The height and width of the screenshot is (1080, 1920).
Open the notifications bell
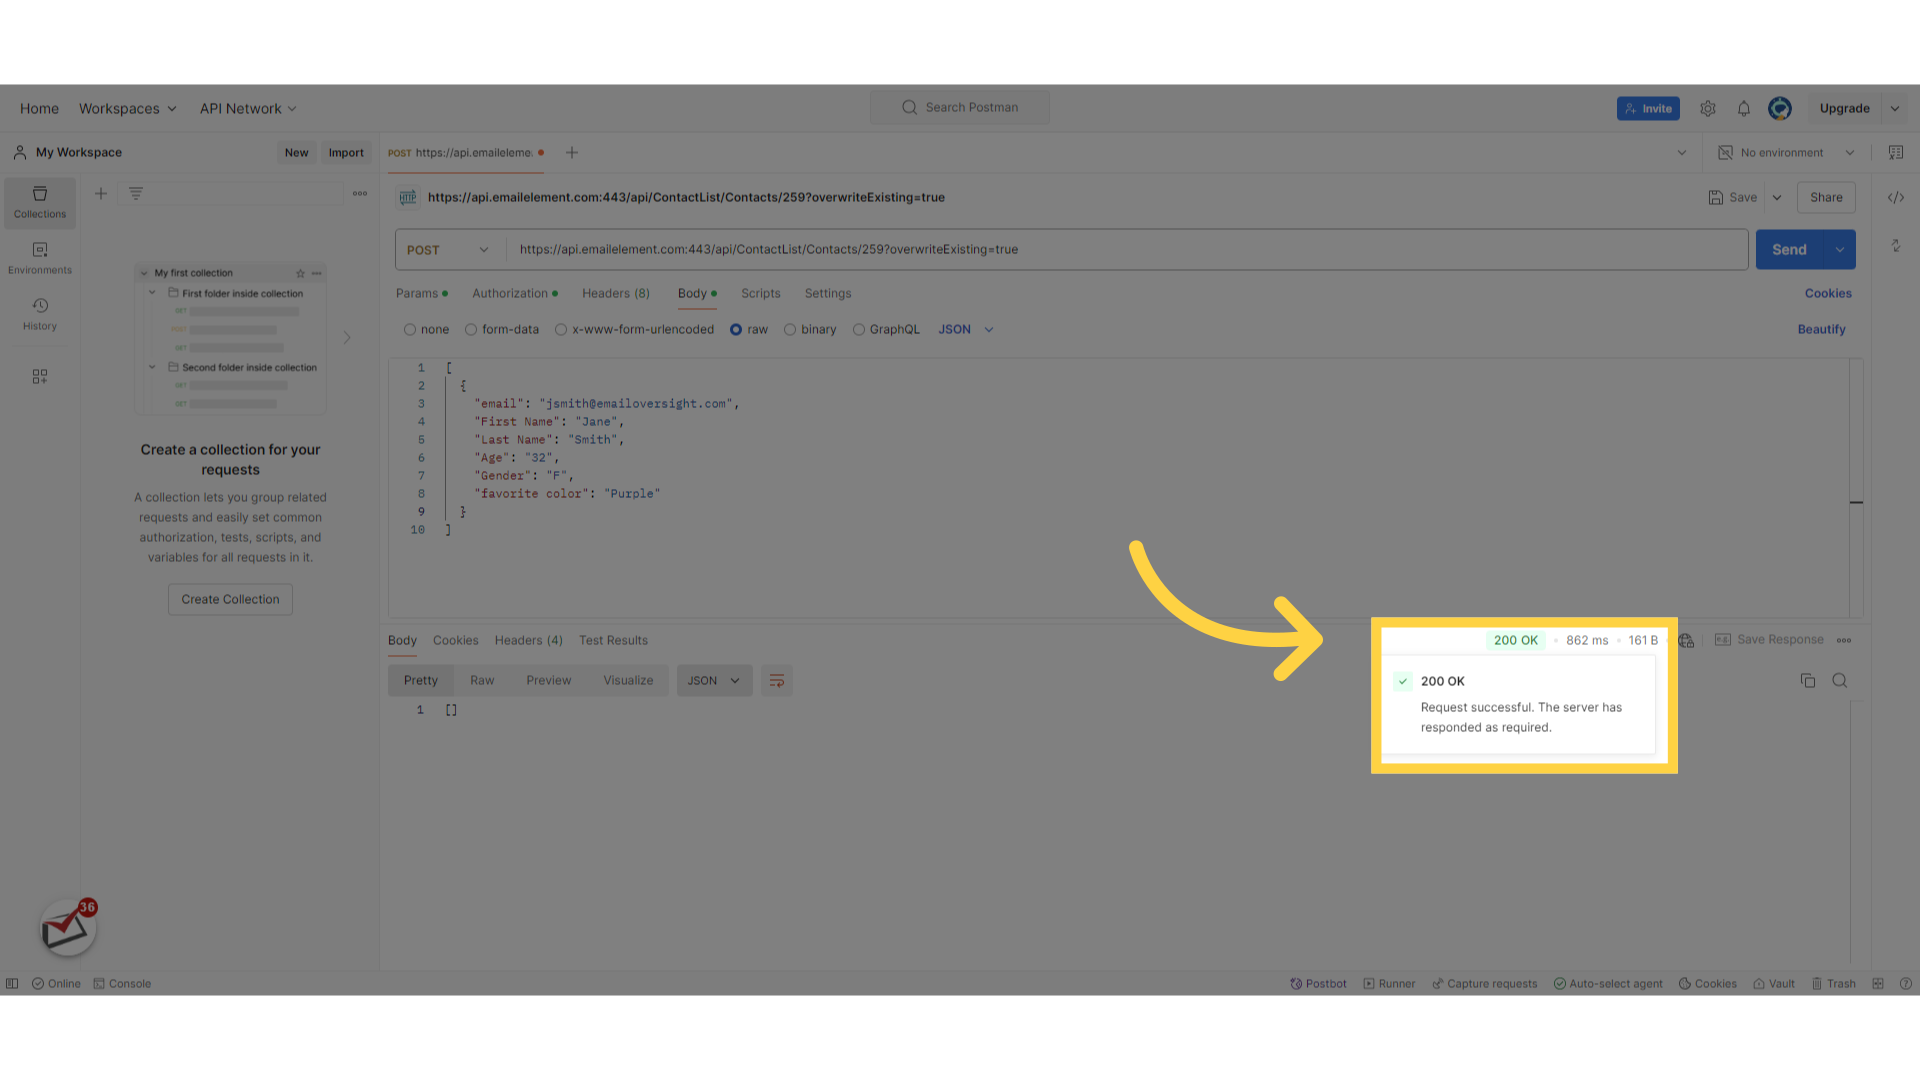pos(1744,108)
